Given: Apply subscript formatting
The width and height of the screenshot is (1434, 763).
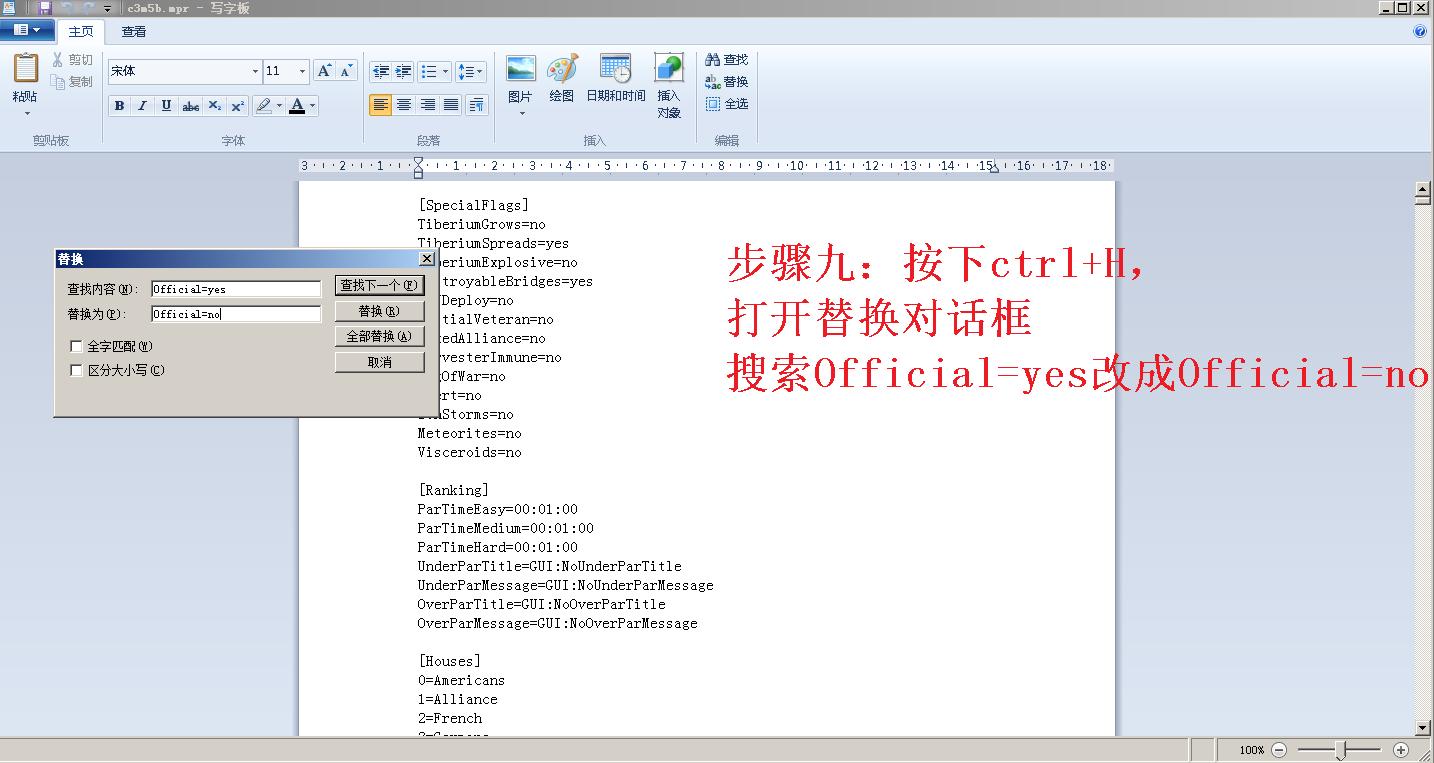Looking at the screenshot, I should 215,106.
